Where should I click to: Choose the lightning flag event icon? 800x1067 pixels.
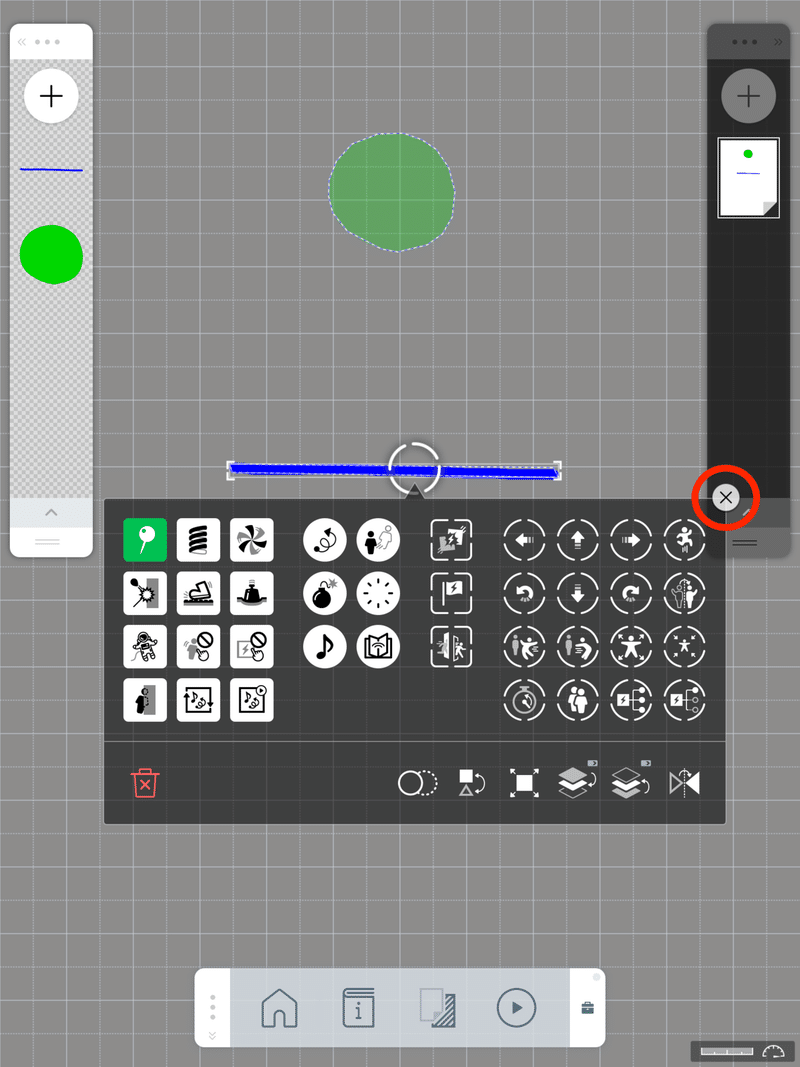451,593
